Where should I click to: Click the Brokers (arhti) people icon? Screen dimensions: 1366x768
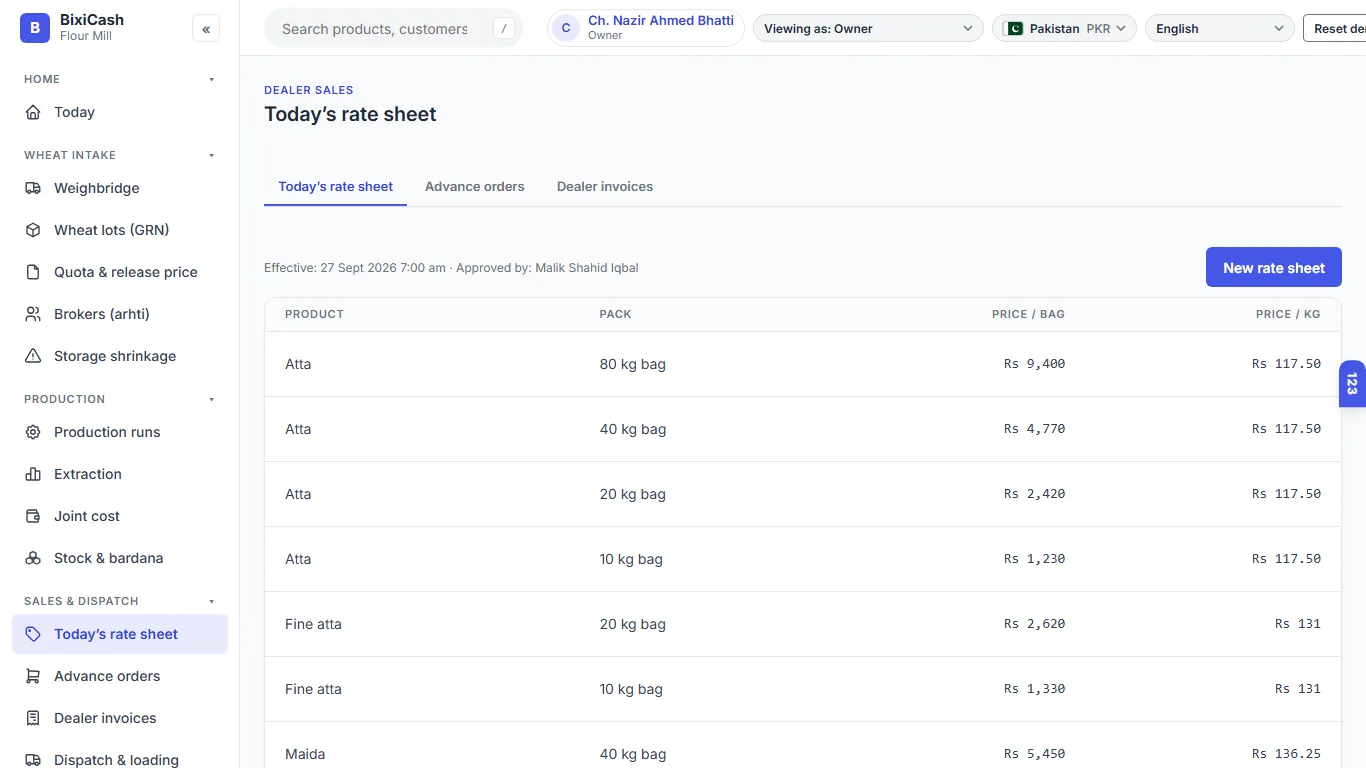(33, 314)
